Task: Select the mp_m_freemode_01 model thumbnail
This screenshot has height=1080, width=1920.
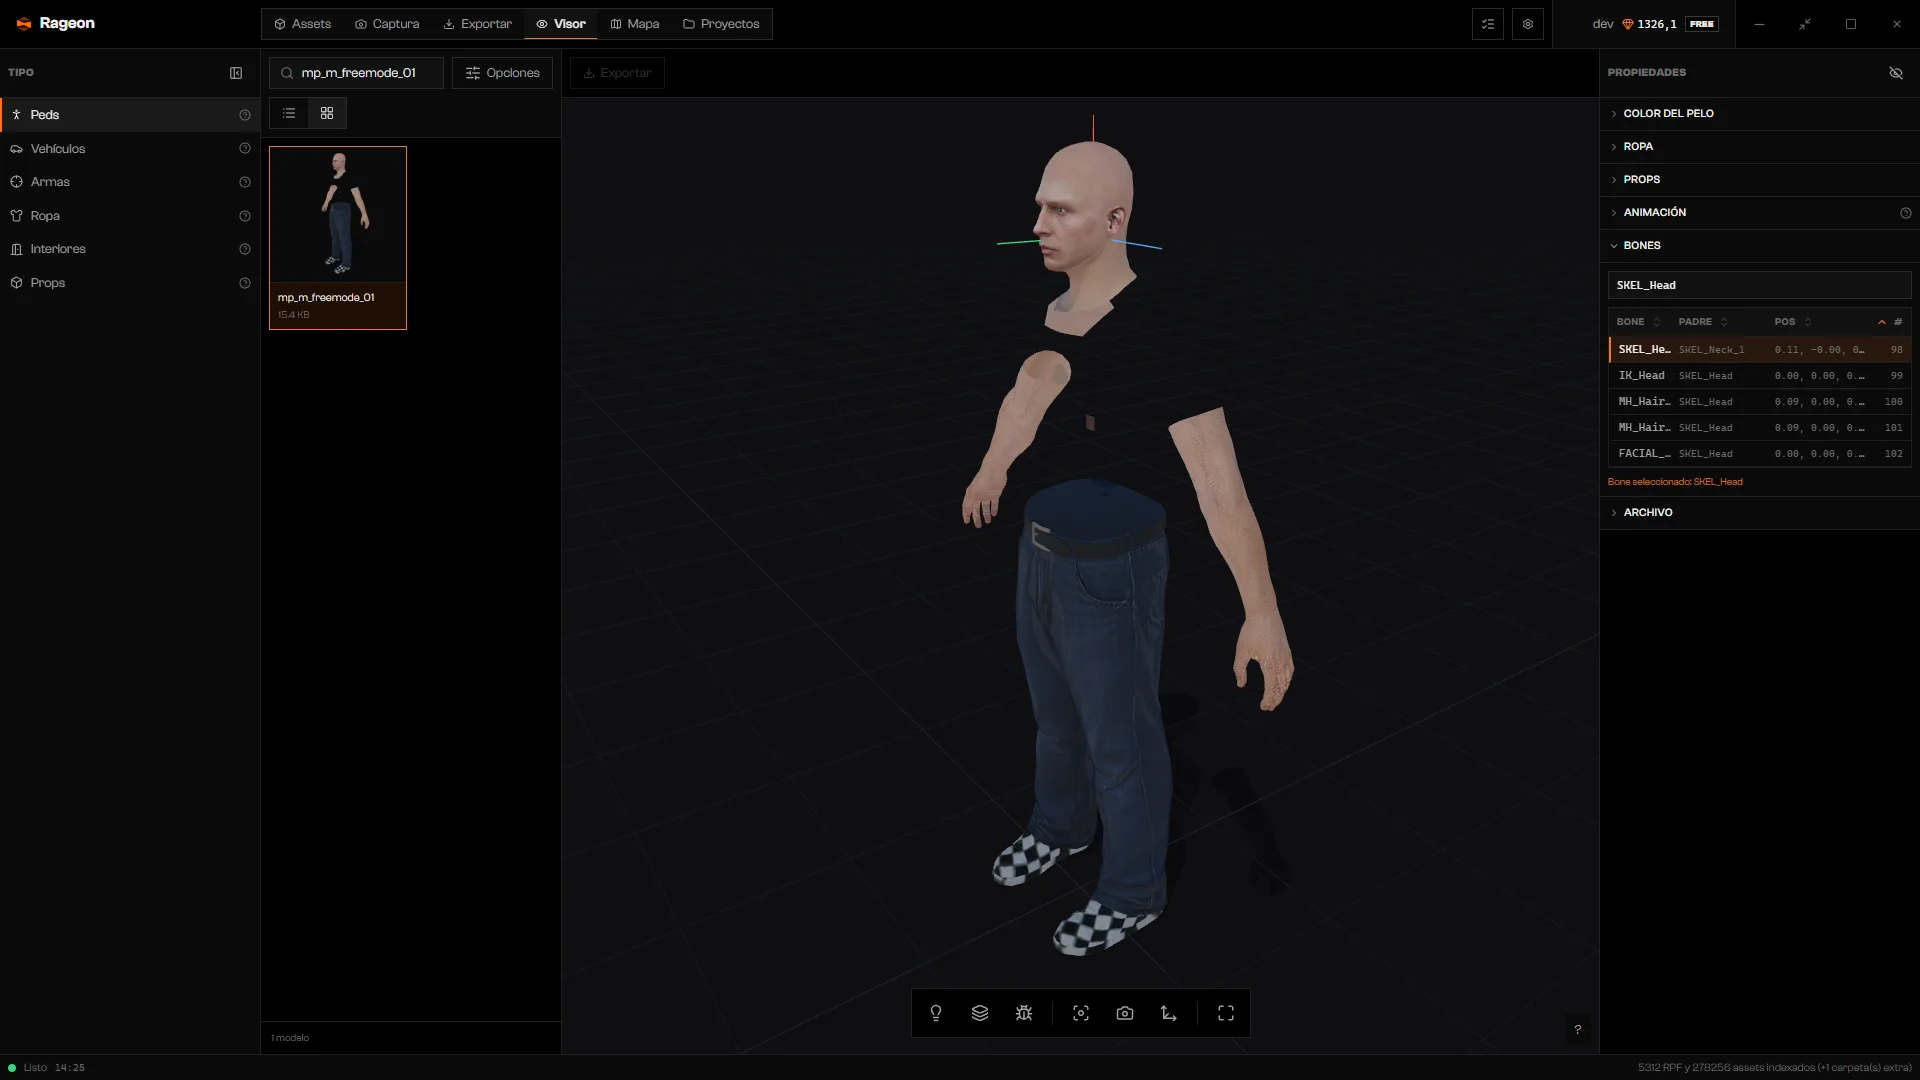Action: (338, 238)
